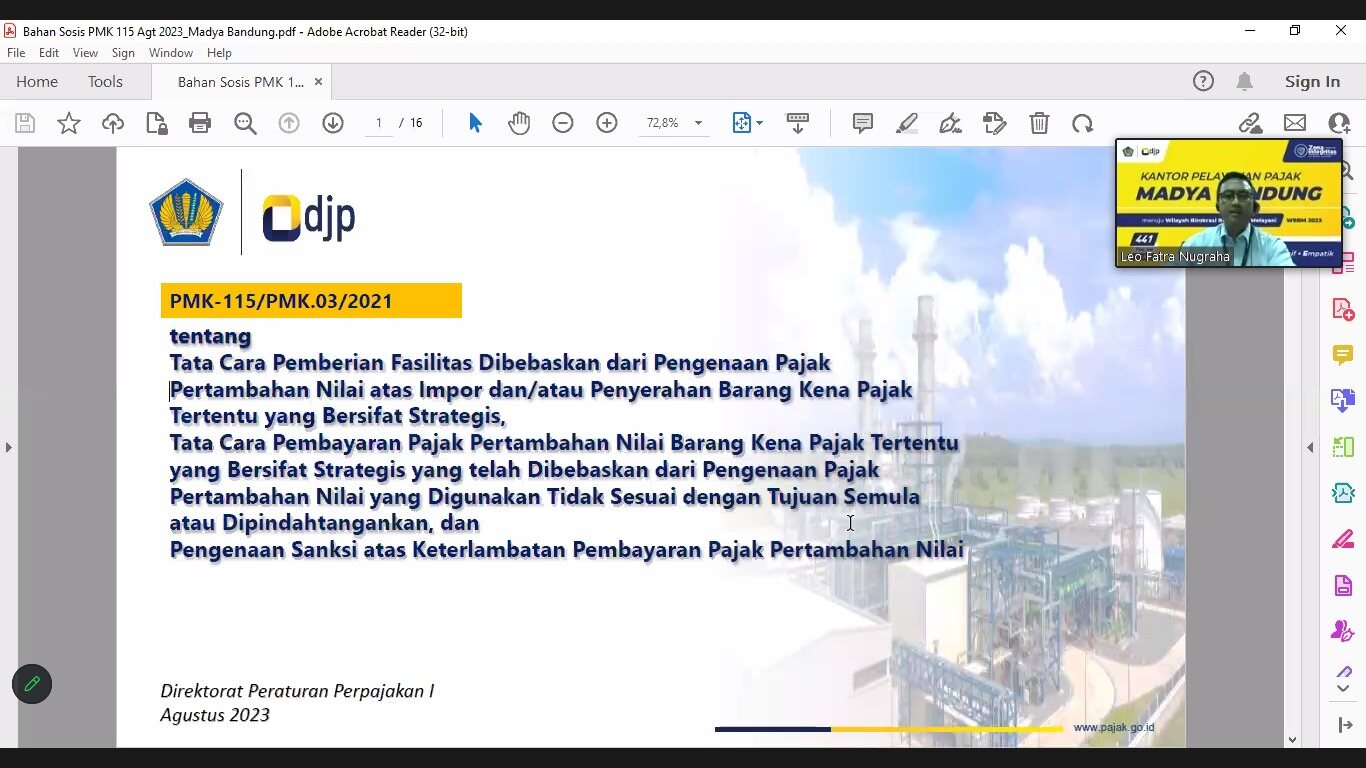Image resolution: width=1366 pixels, height=768 pixels.
Task: Open the Edit menu
Action: pyautogui.click(x=49, y=53)
